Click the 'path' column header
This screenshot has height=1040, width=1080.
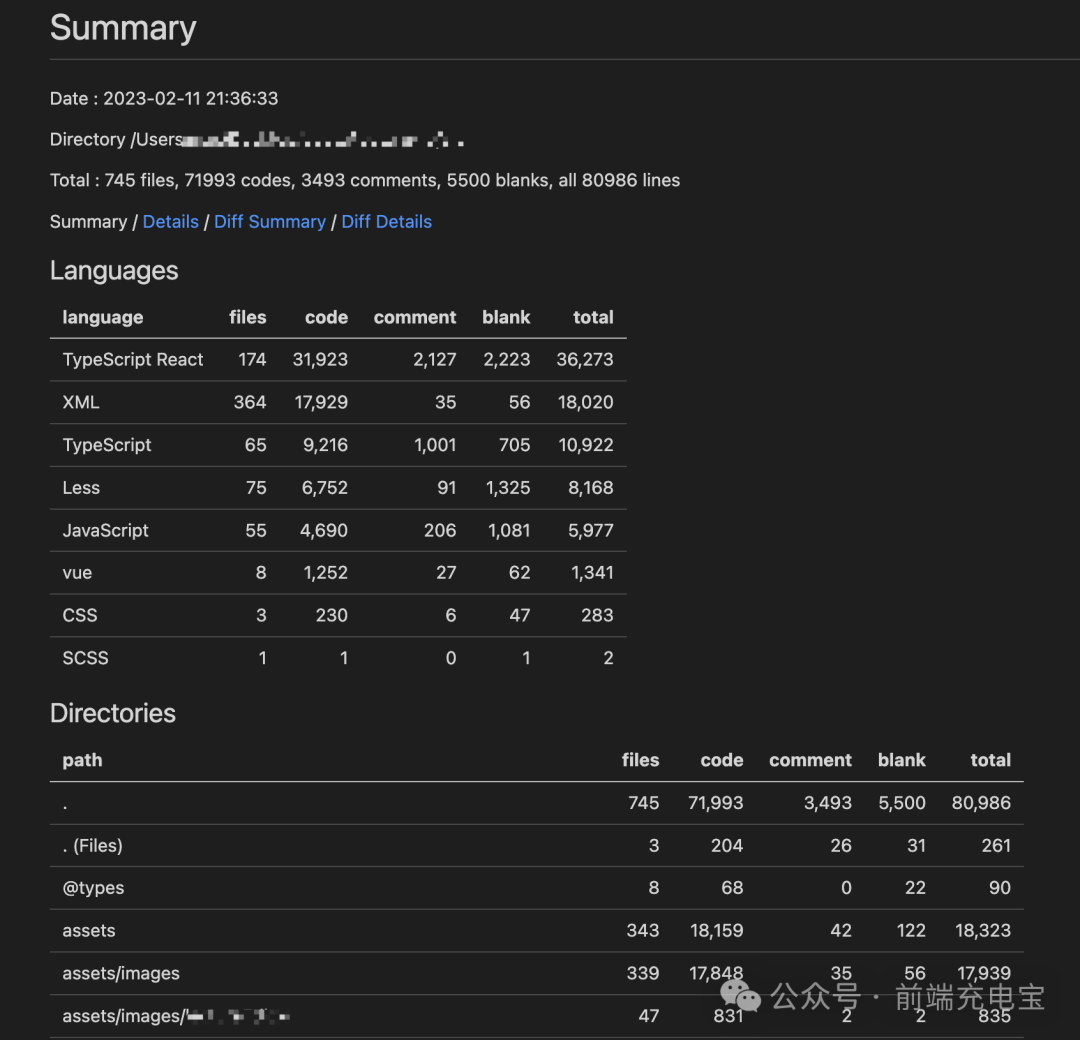[x=82, y=760]
